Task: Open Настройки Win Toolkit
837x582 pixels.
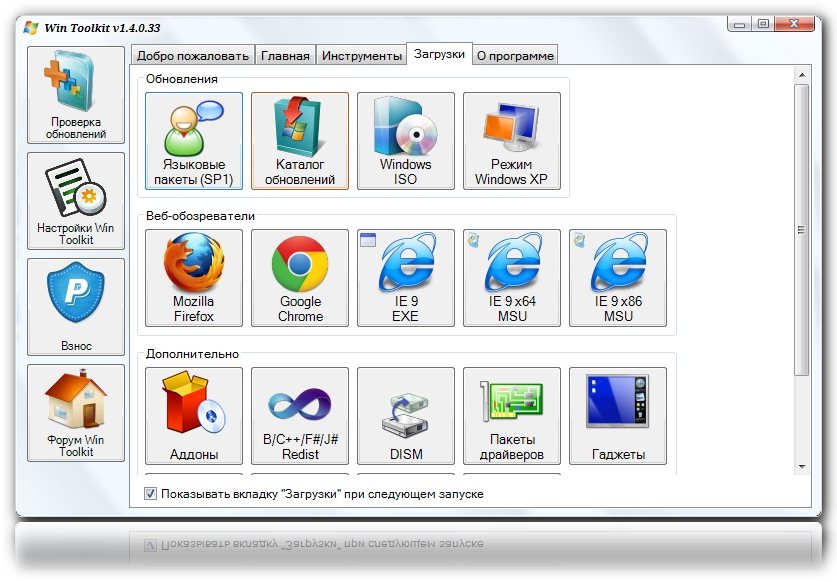Action: [x=77, y=200]
